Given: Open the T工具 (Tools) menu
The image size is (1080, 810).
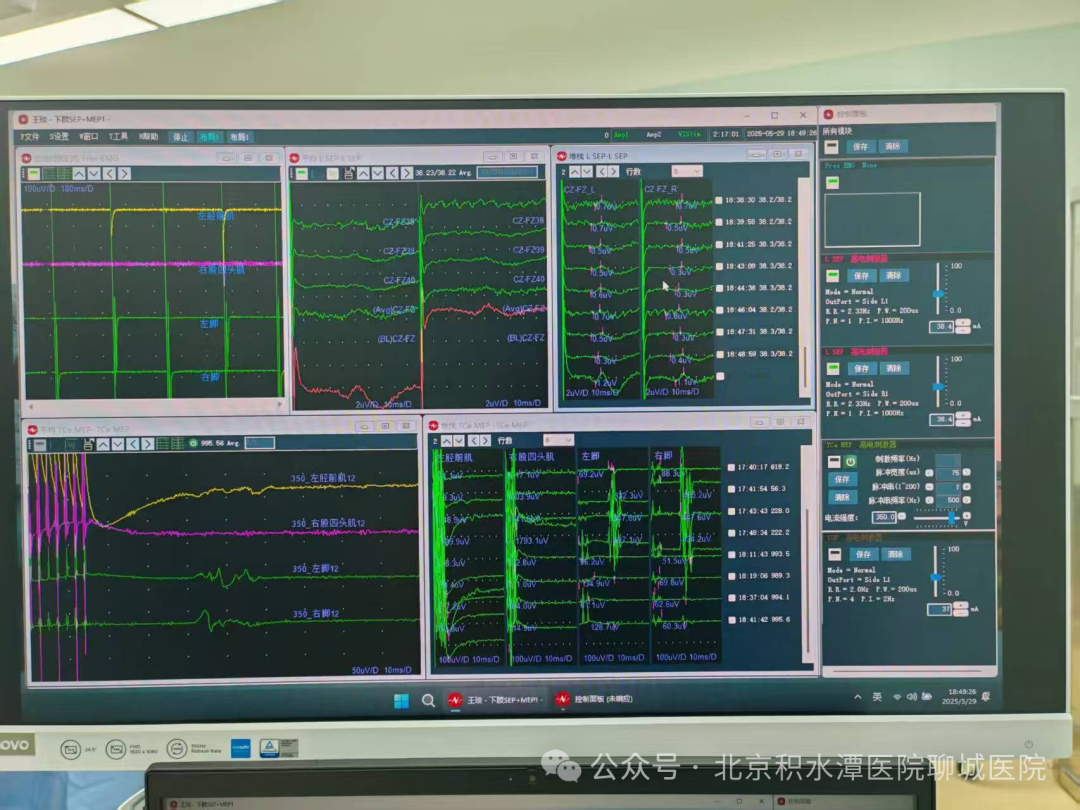Looking at the screenshot, I should 118,136.
